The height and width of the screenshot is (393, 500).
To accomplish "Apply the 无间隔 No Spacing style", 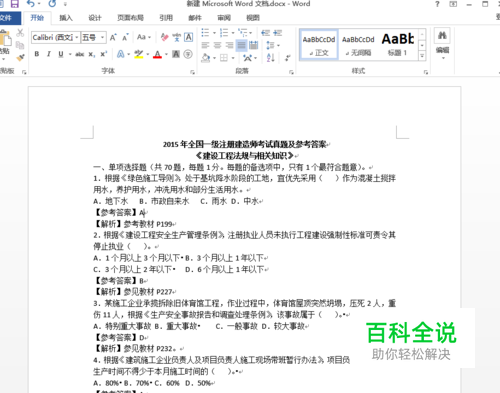I will coord(358,45).
